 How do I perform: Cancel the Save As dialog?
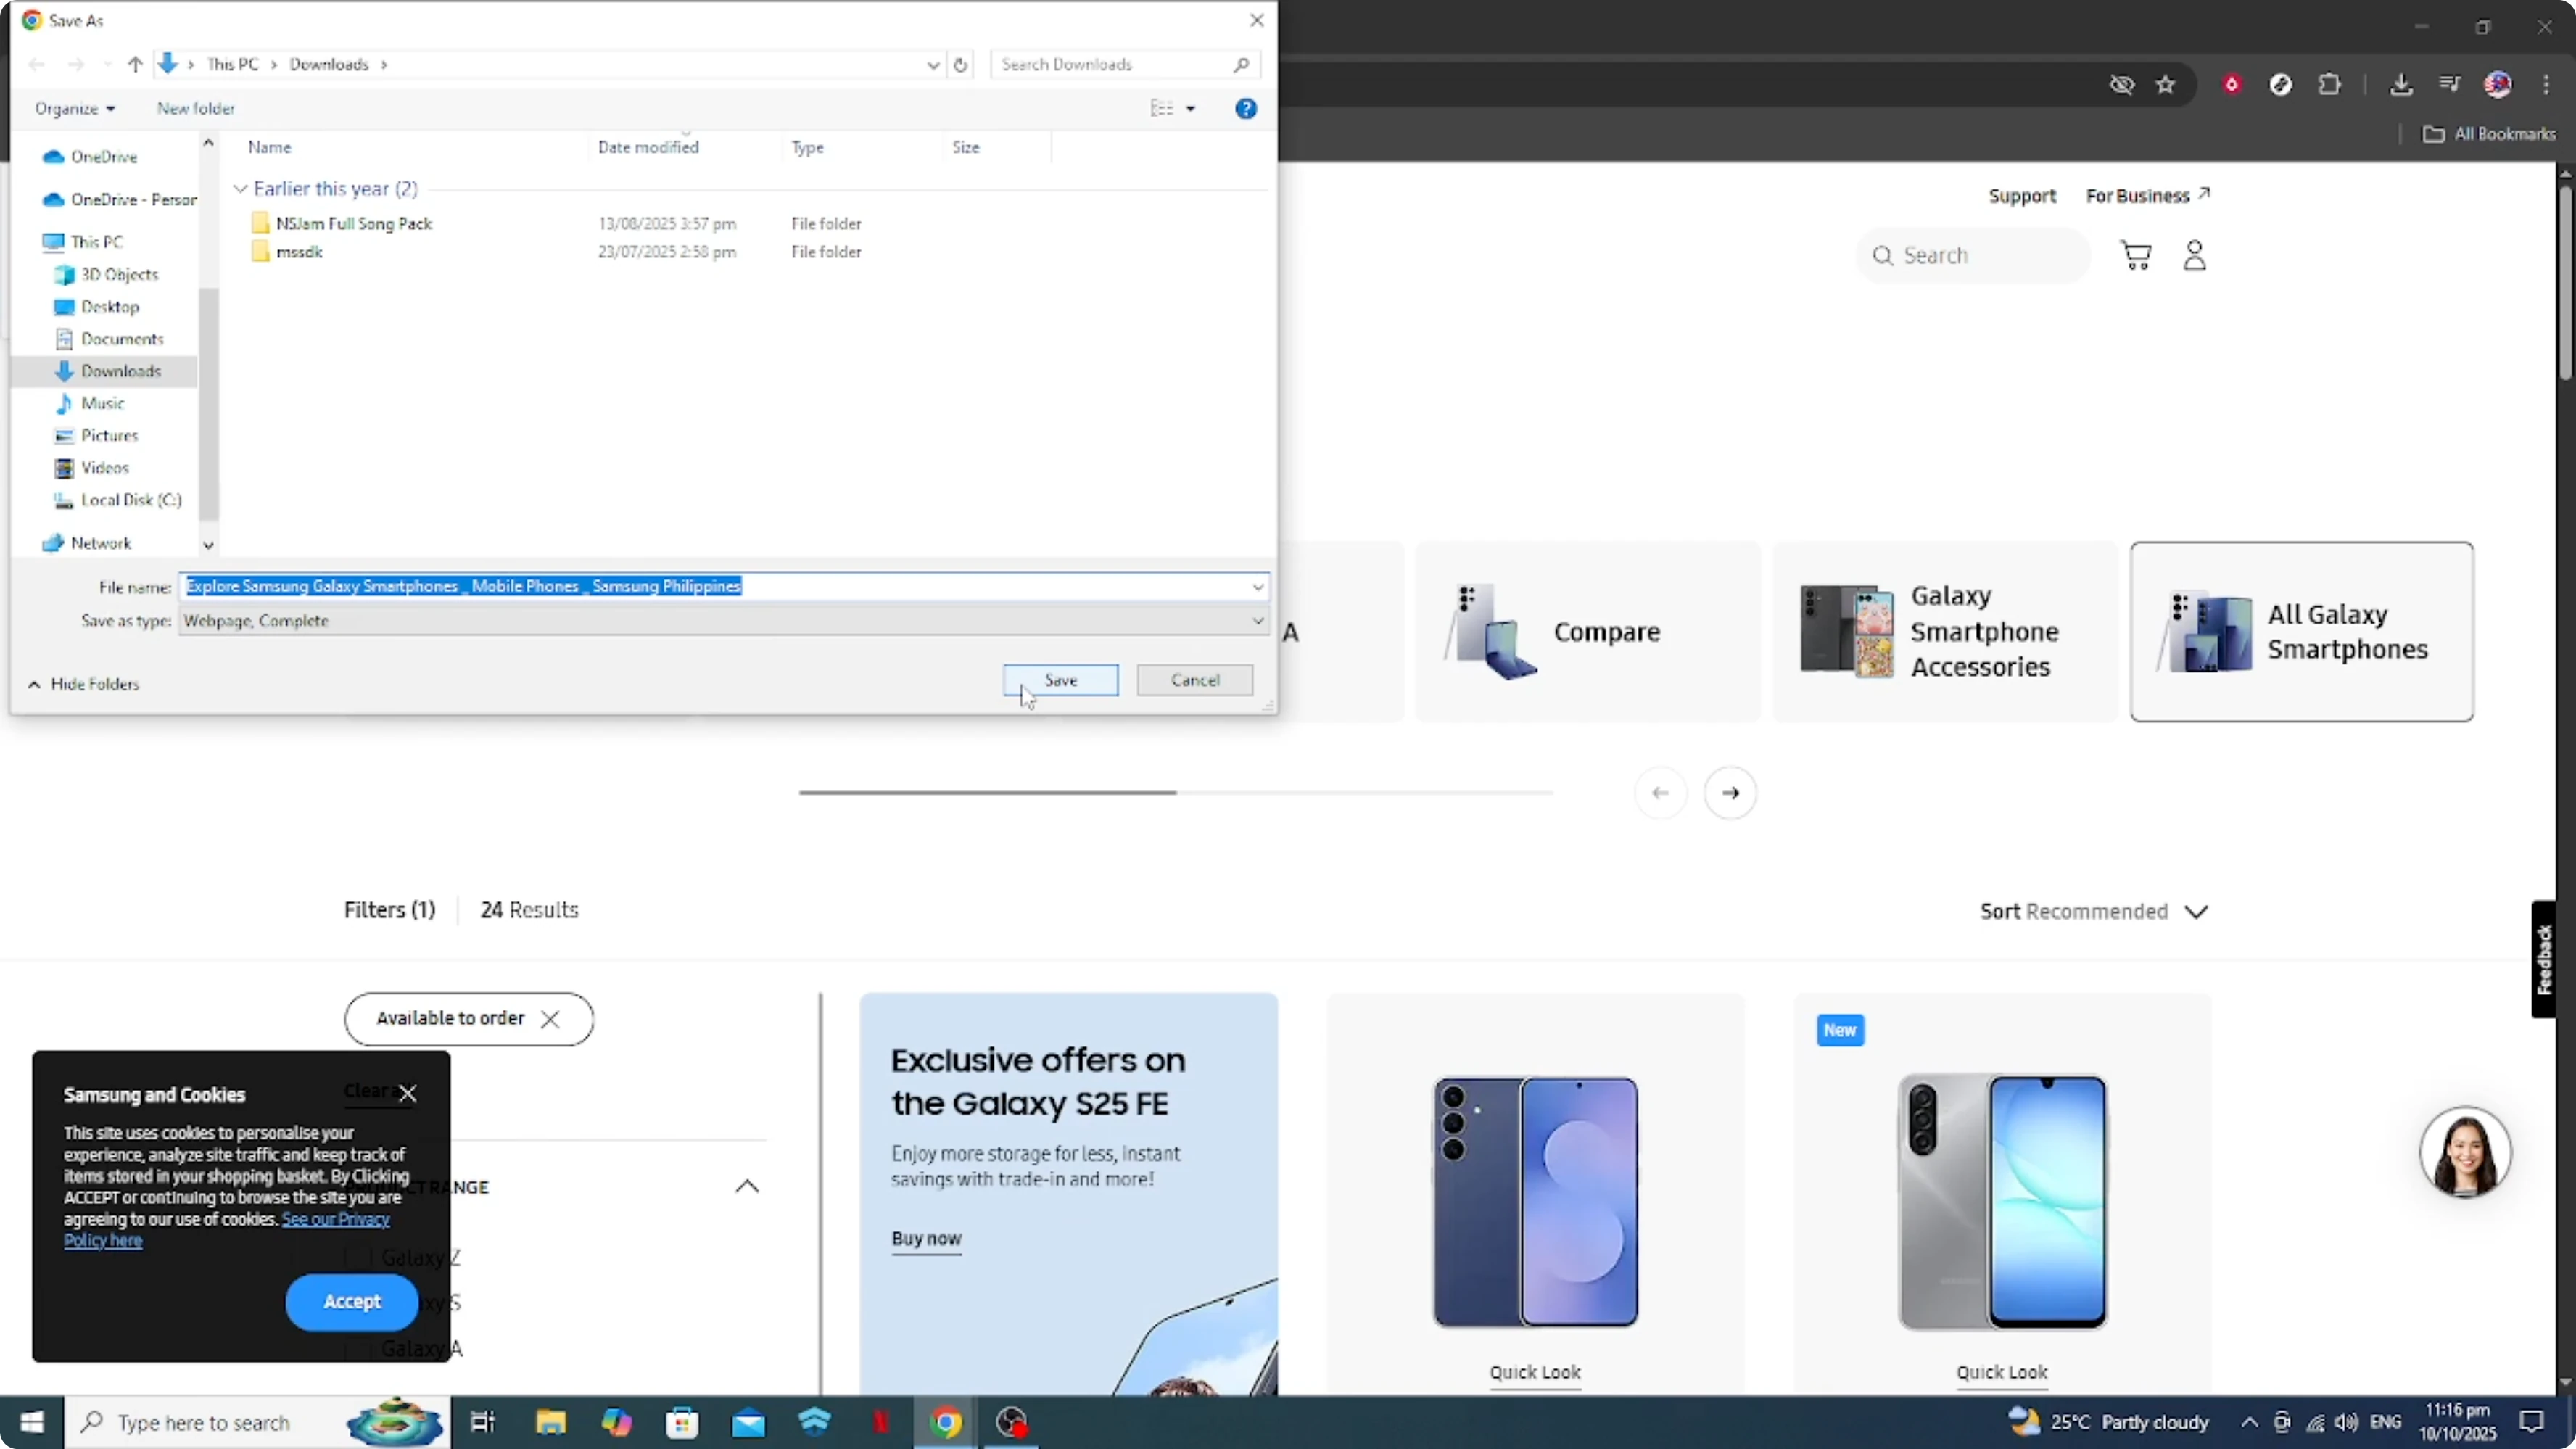point(1194,680)
